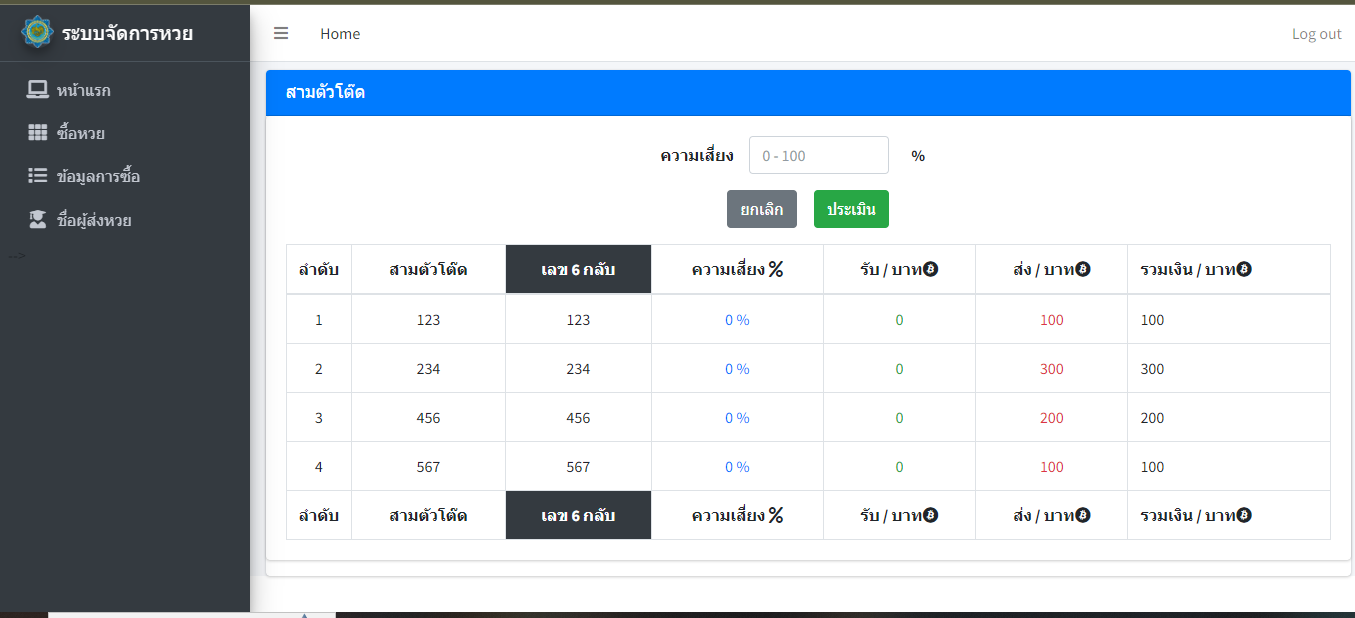Focus the ความเสี่ยง 0 - 100 input field
Screen dimensions: 1355x618
(x=818, y=155)
